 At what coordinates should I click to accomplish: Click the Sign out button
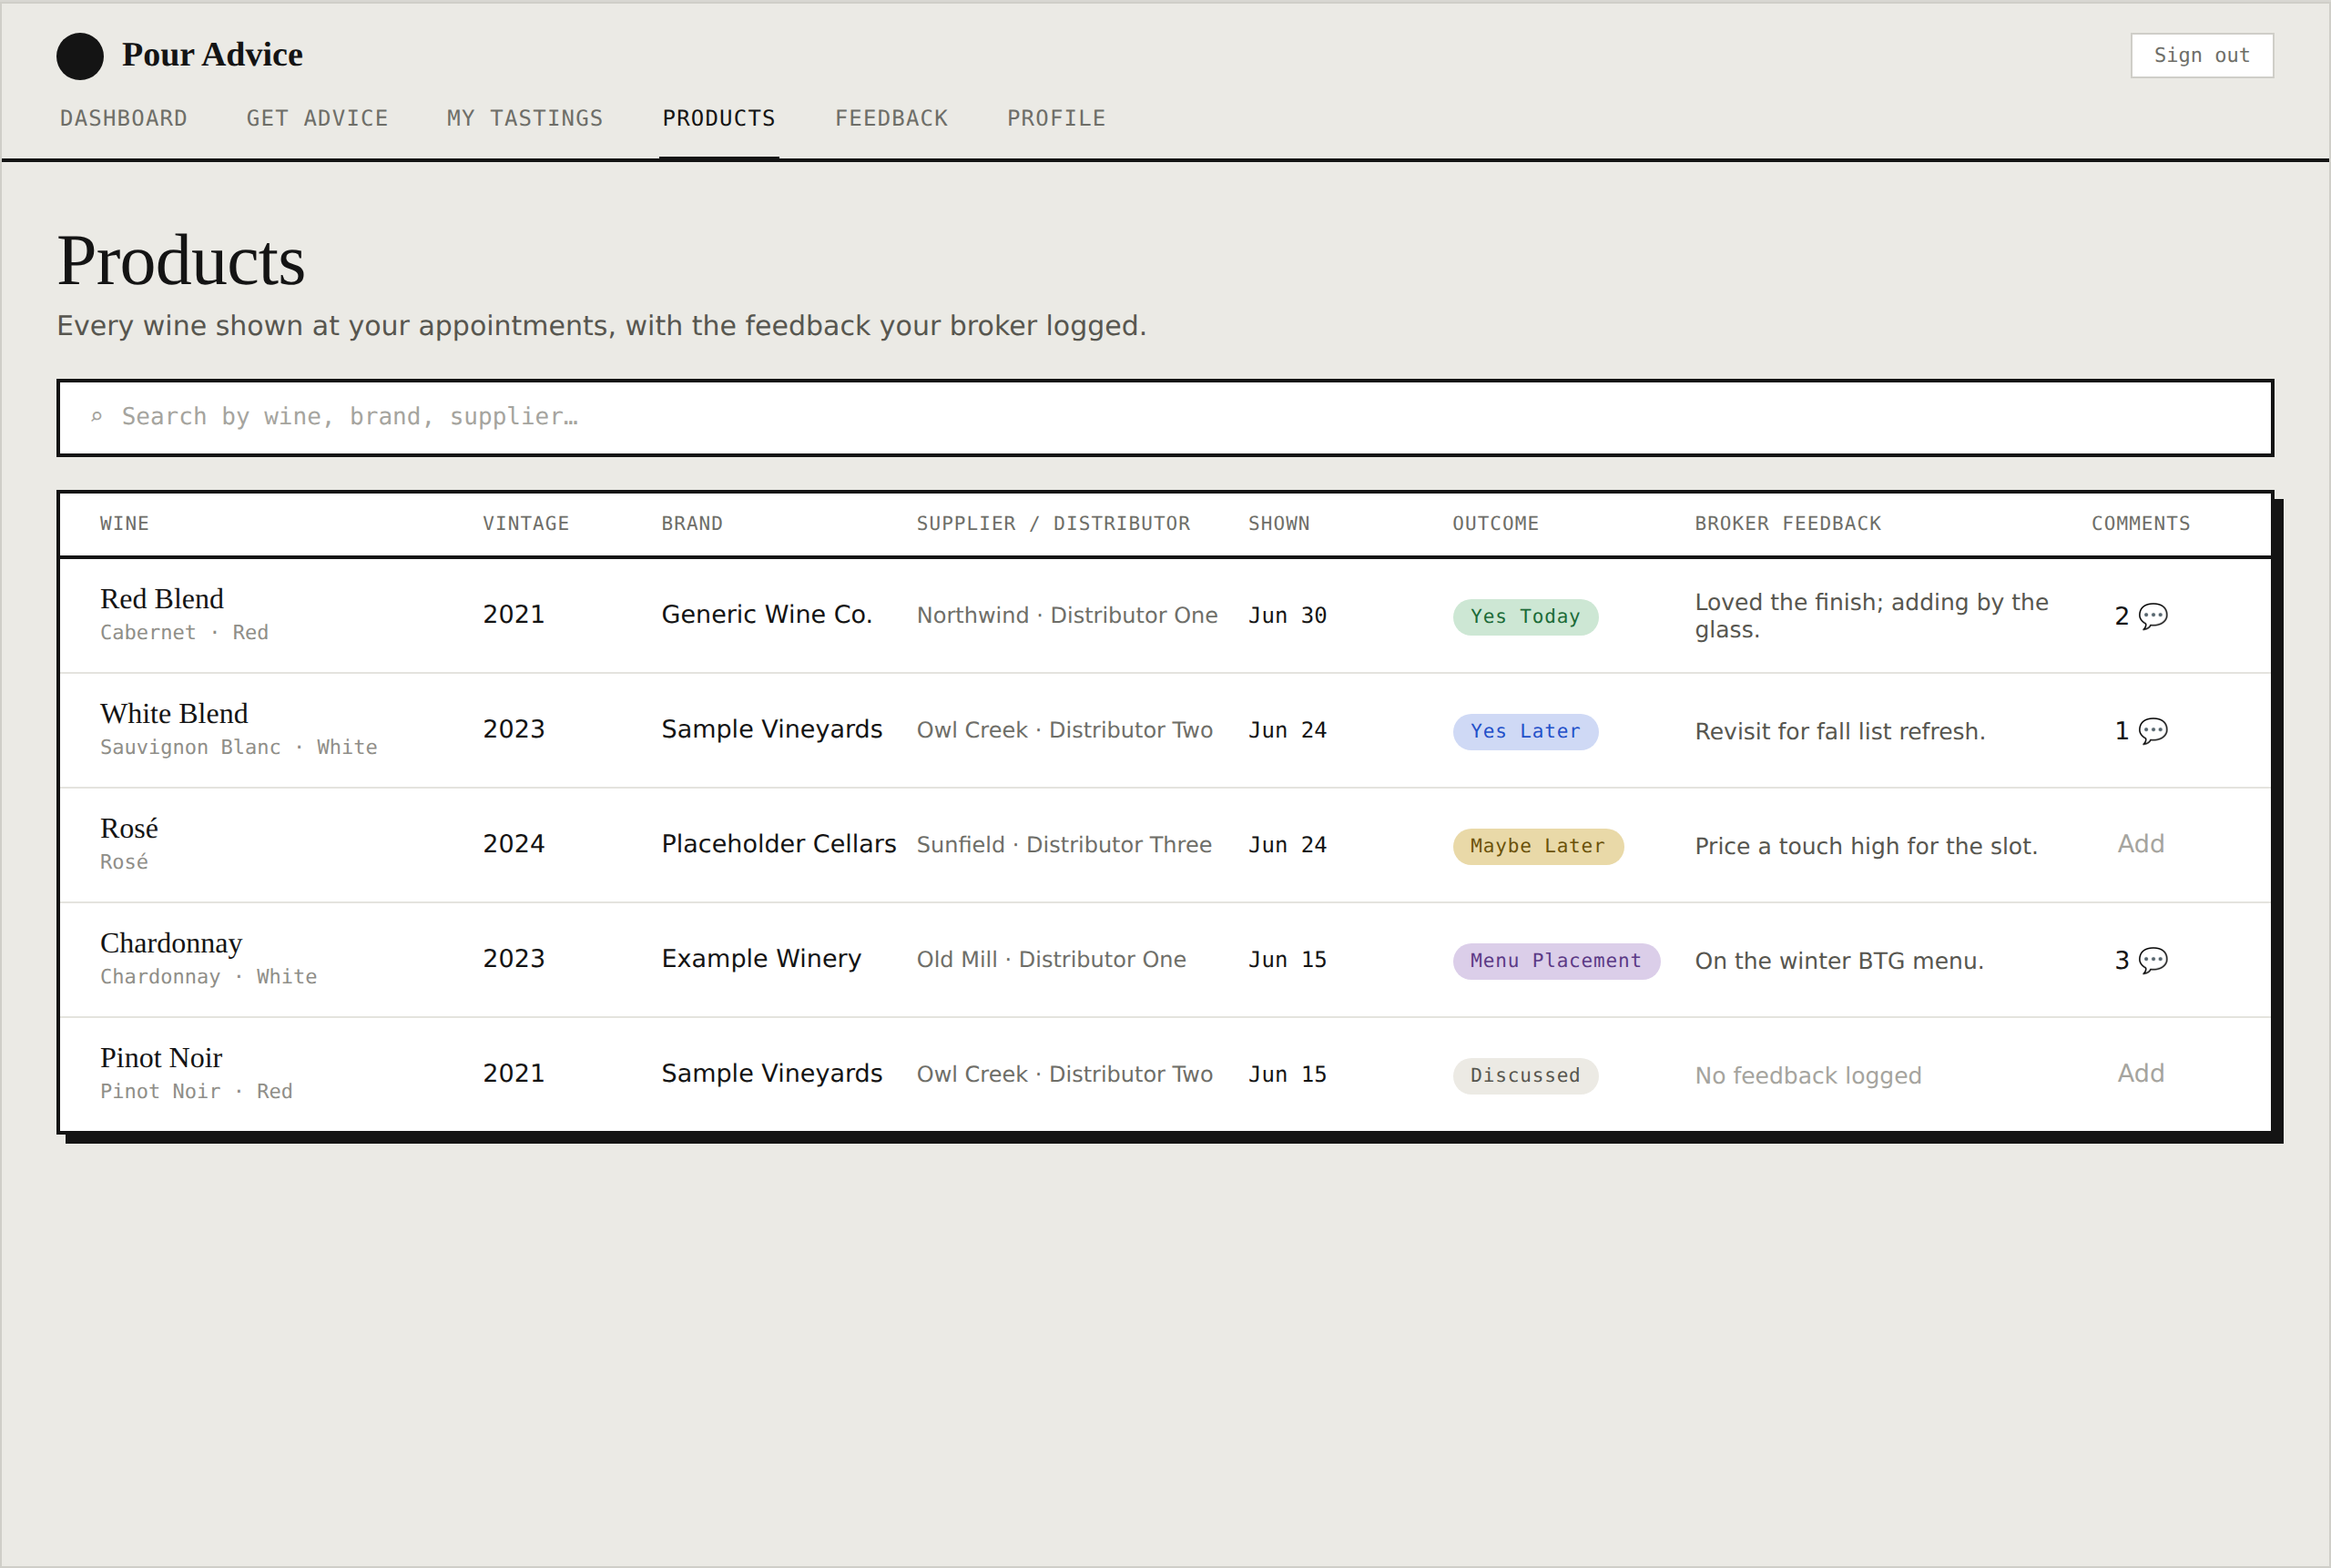(2201, 55)
